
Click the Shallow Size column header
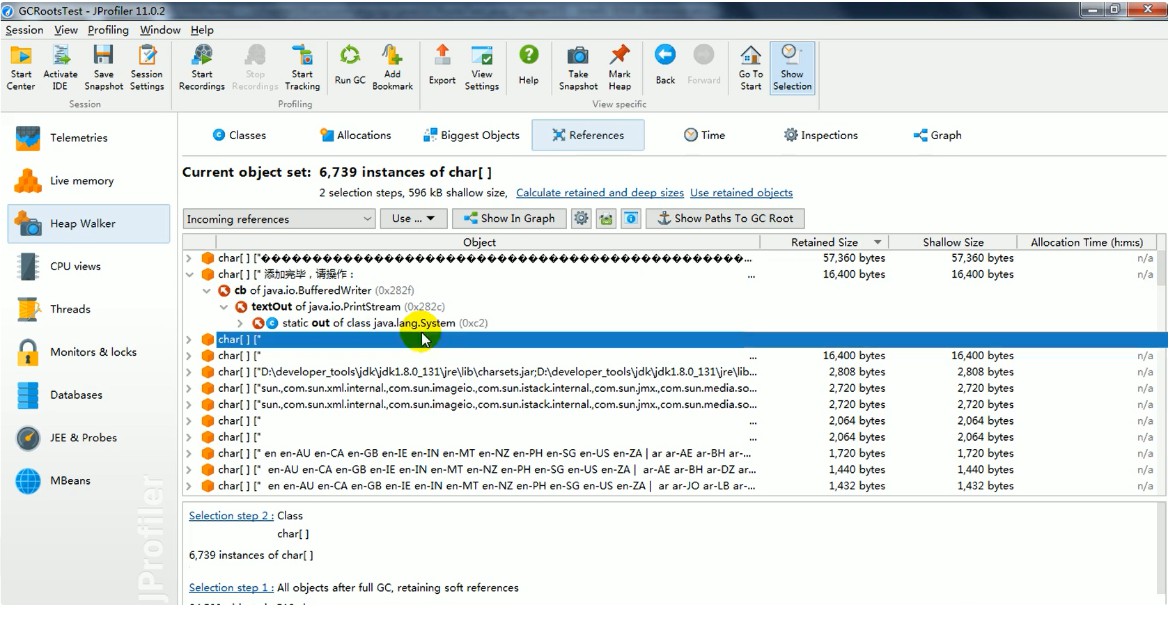tap(953, 242)
